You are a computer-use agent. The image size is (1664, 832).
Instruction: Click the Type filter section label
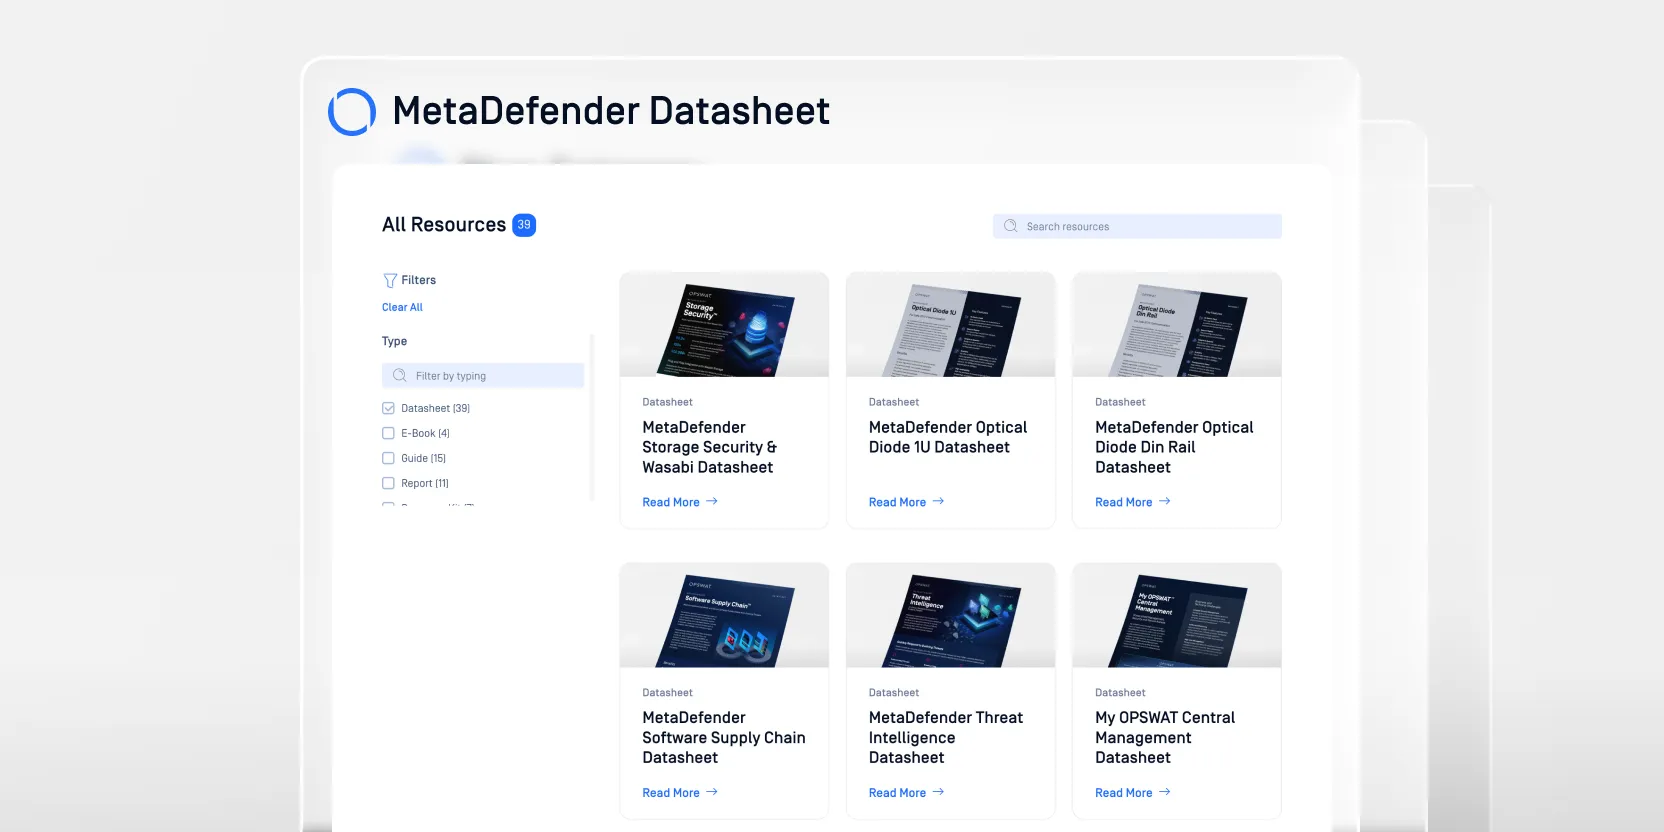click(394, 341)
